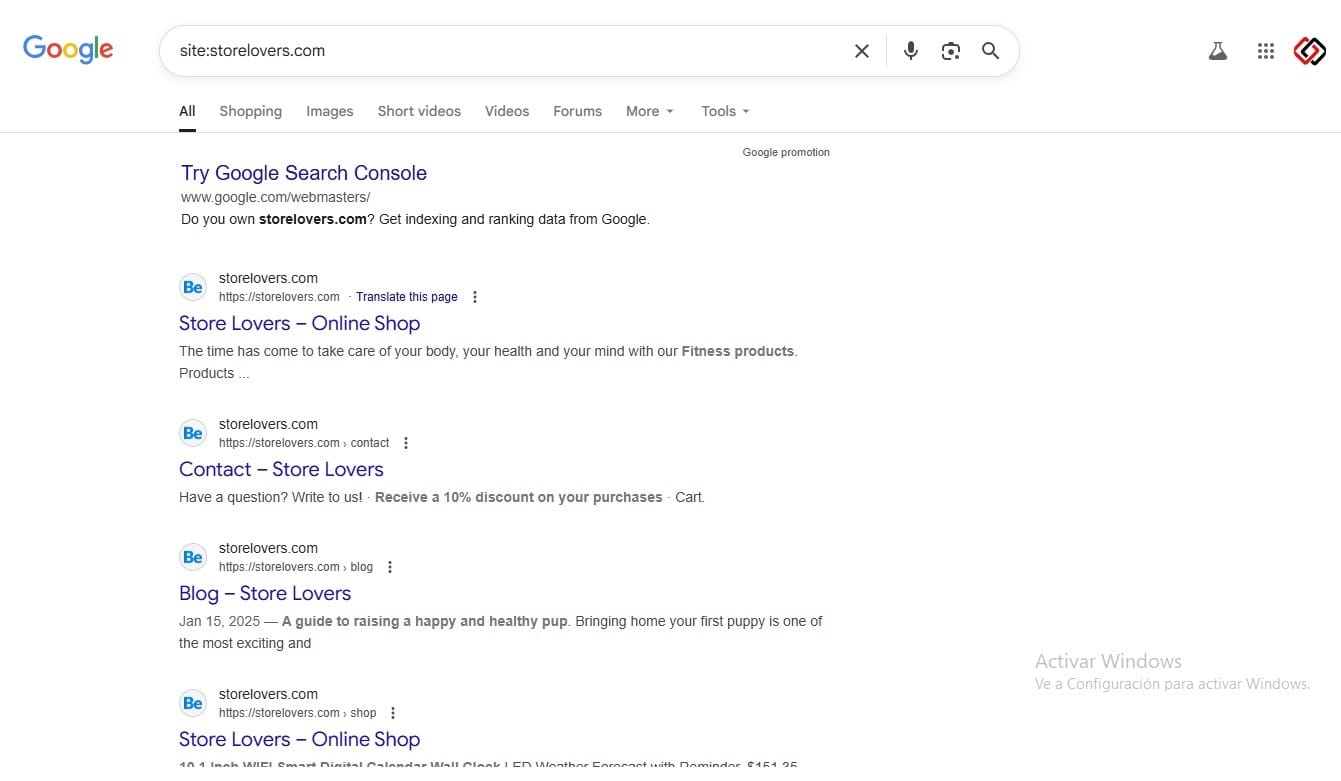This screenshot has height=781, width=1341.
Task: Open three-dot menu for Contact result
Action: tap(406, 443)
